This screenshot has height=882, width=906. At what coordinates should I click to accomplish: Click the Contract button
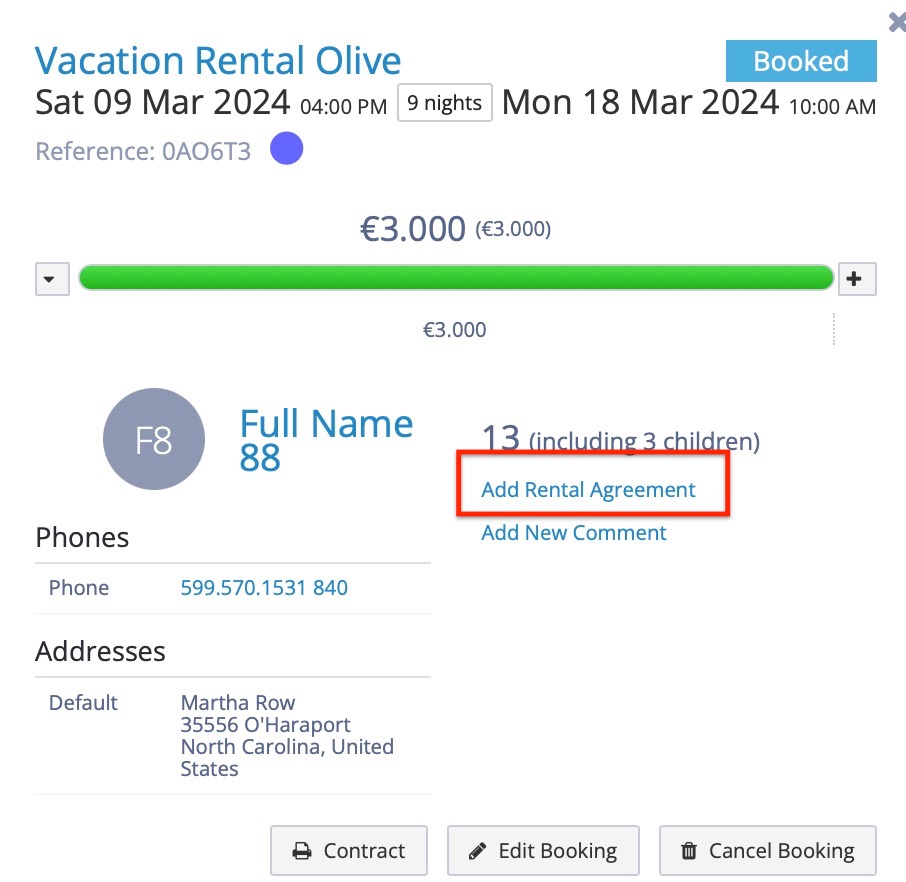(349, 851)
